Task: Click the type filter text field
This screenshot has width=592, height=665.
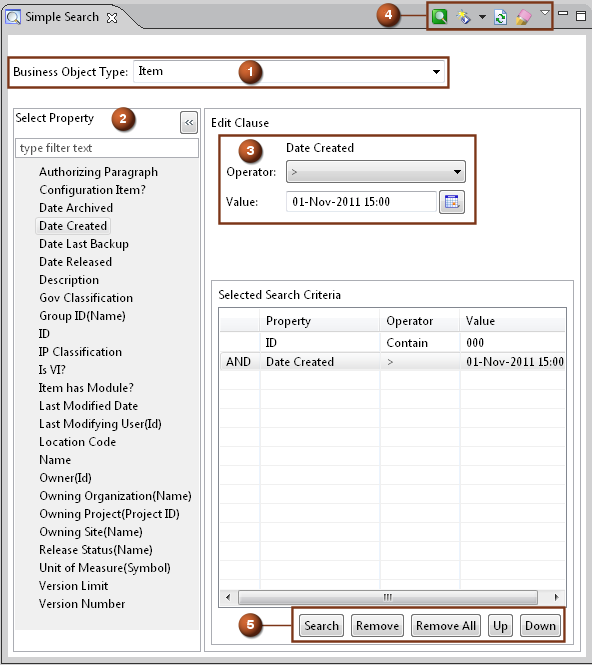Action: pos(107,148)
